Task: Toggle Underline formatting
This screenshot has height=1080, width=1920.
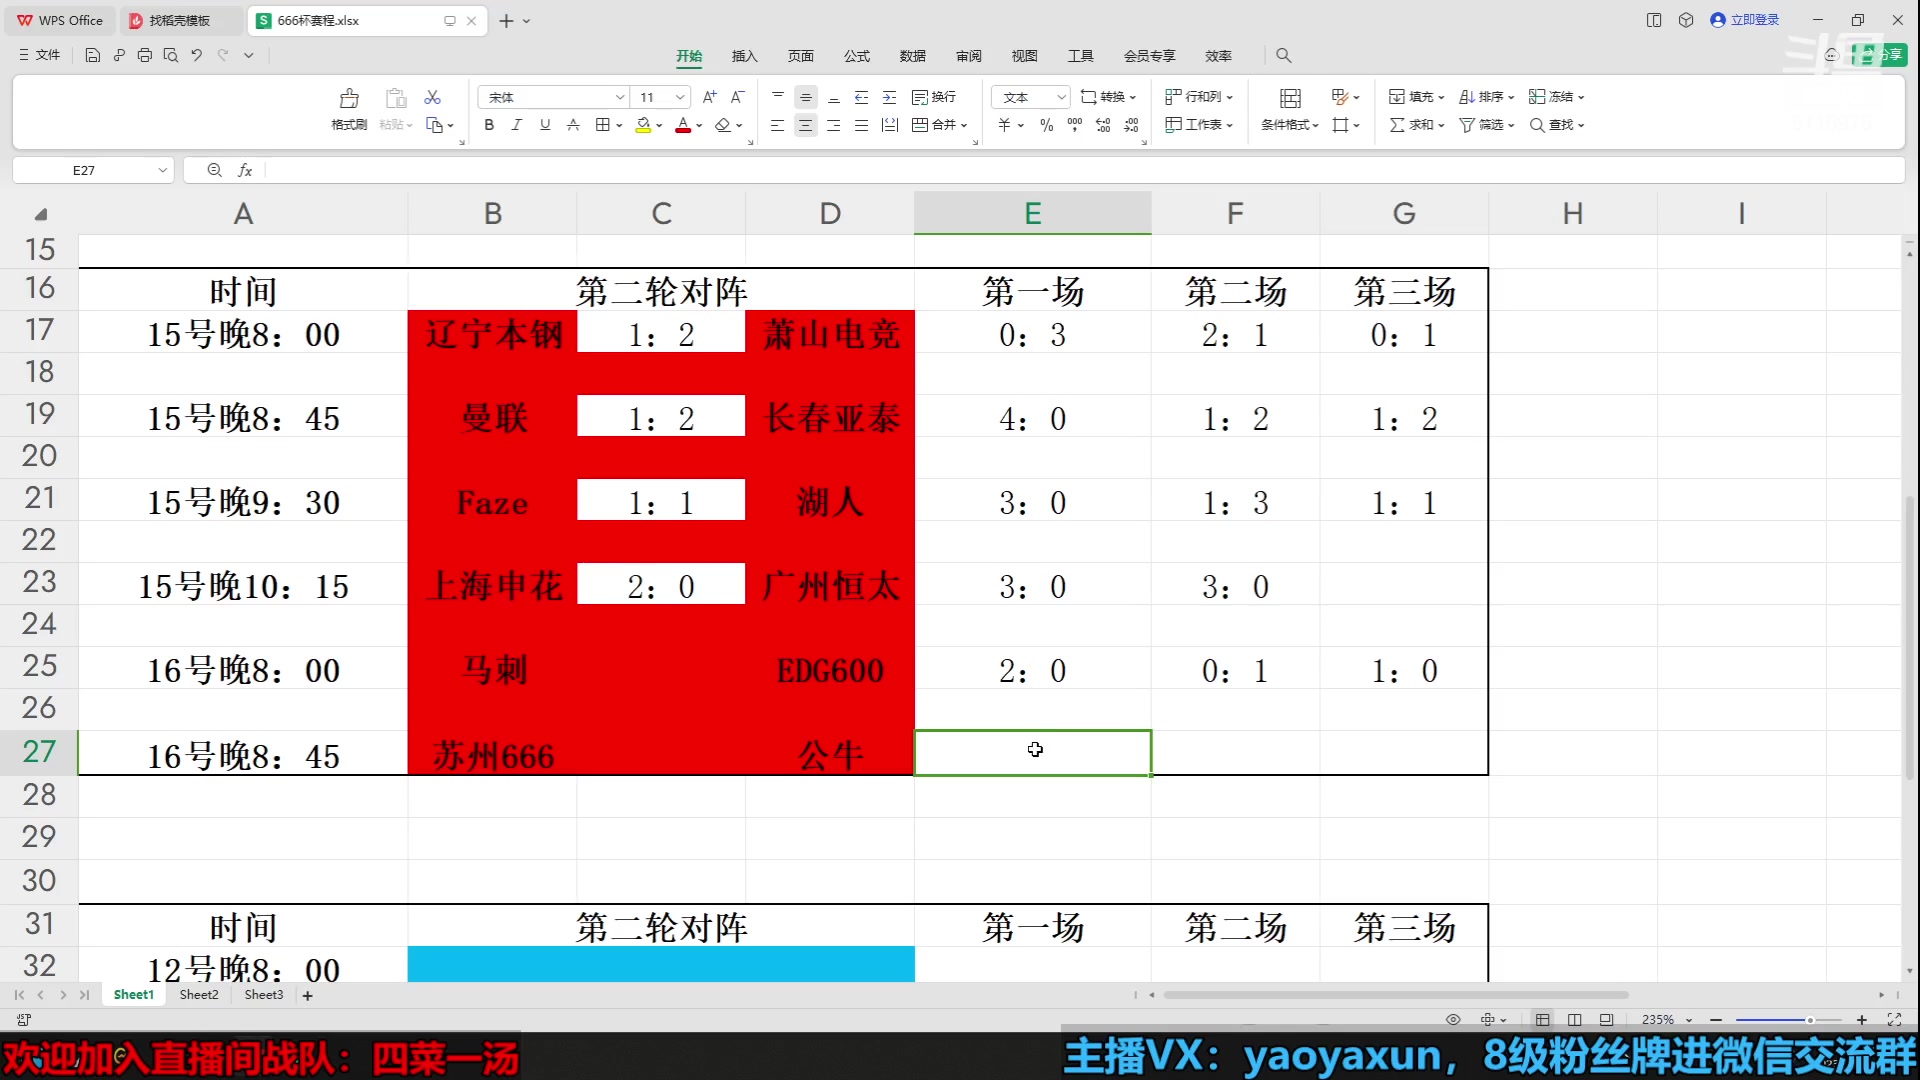Action: click(545, 125)
